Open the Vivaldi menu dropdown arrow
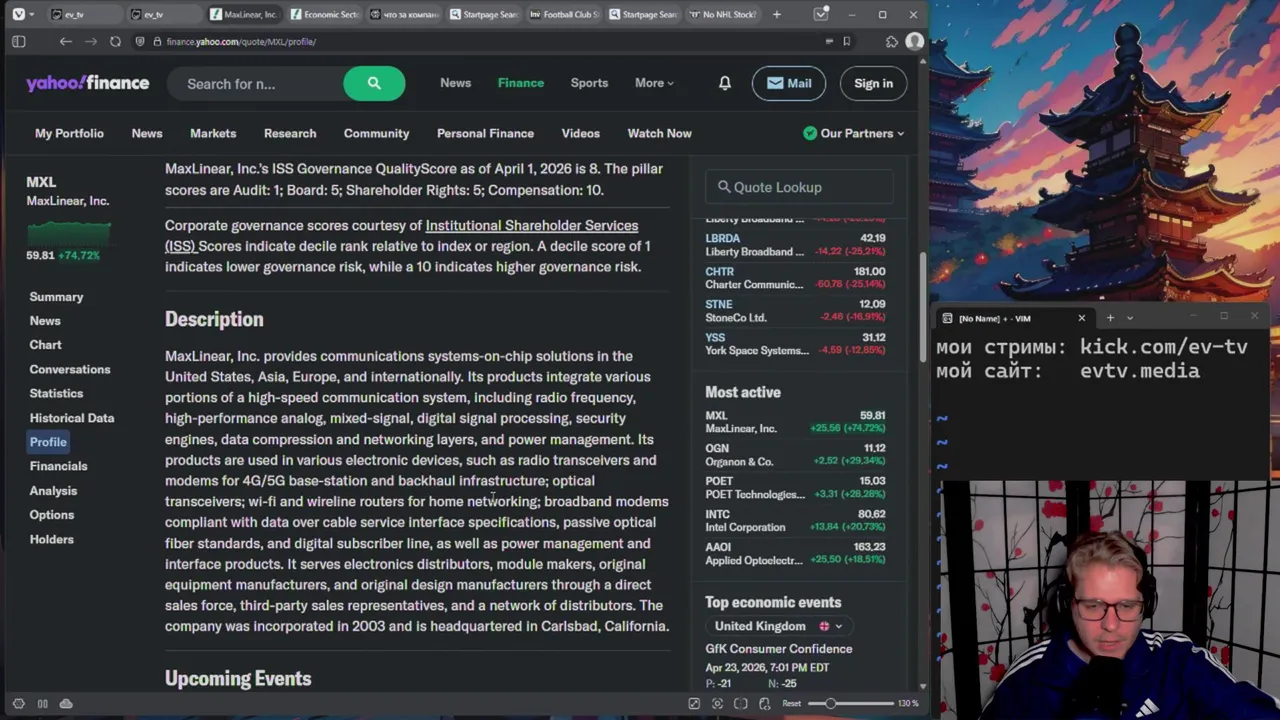 coord(32,15)
